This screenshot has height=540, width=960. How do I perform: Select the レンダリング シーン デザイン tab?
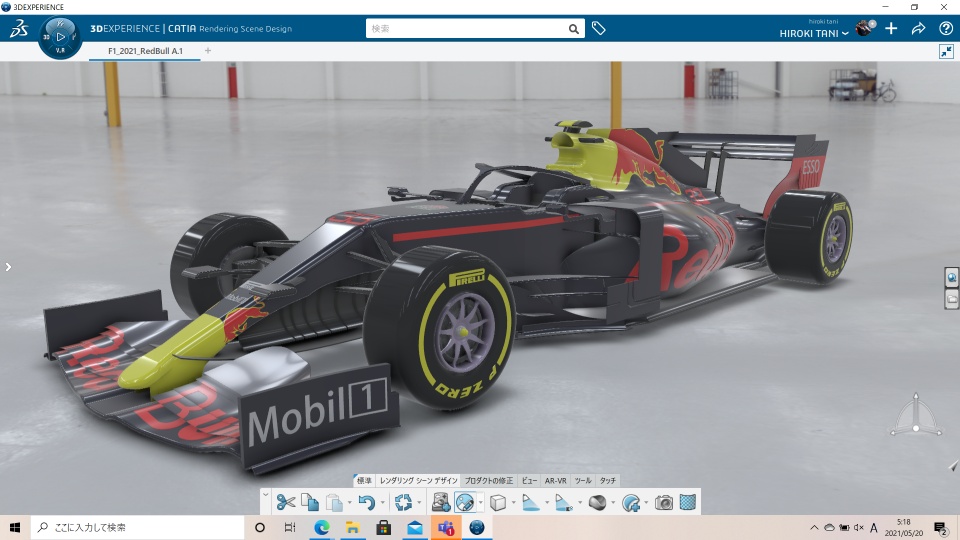coord(418,481)
